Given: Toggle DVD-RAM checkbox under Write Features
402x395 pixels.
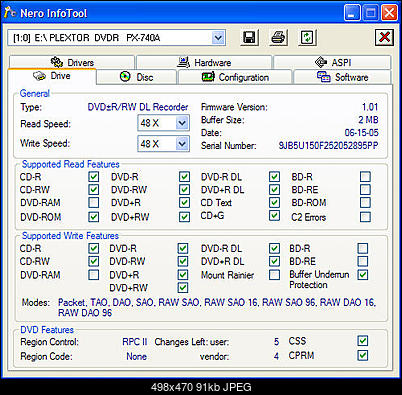Looking at the screenshot, I should (x=94, y=275).
